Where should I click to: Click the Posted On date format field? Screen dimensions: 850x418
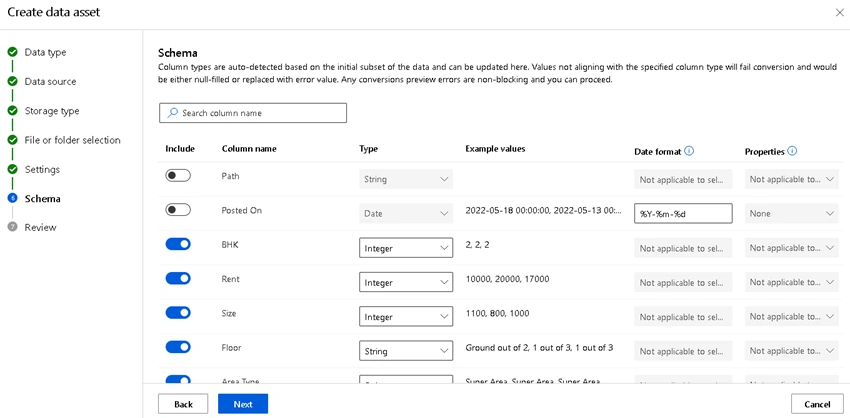(x=683, y=214)
